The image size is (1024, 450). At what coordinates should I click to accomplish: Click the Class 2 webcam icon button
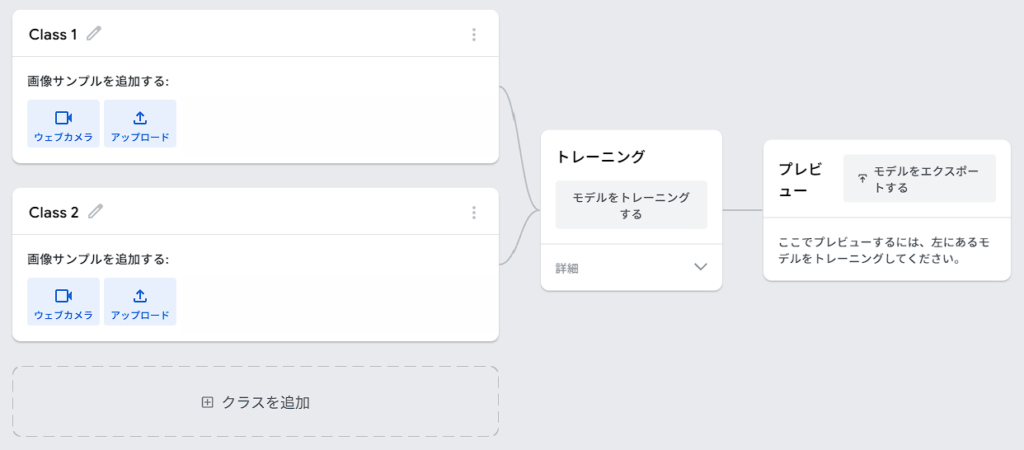(x=63, y=301)
